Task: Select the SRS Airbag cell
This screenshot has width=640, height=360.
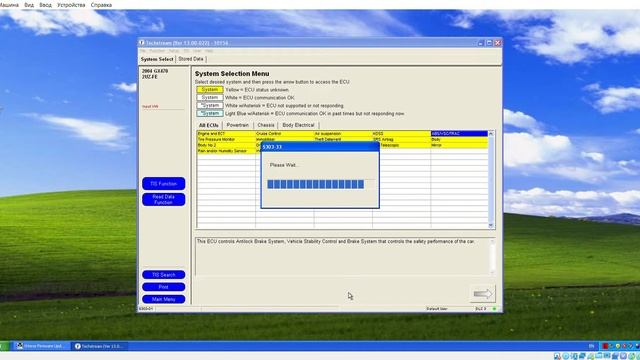Action: tap(401, 139)
